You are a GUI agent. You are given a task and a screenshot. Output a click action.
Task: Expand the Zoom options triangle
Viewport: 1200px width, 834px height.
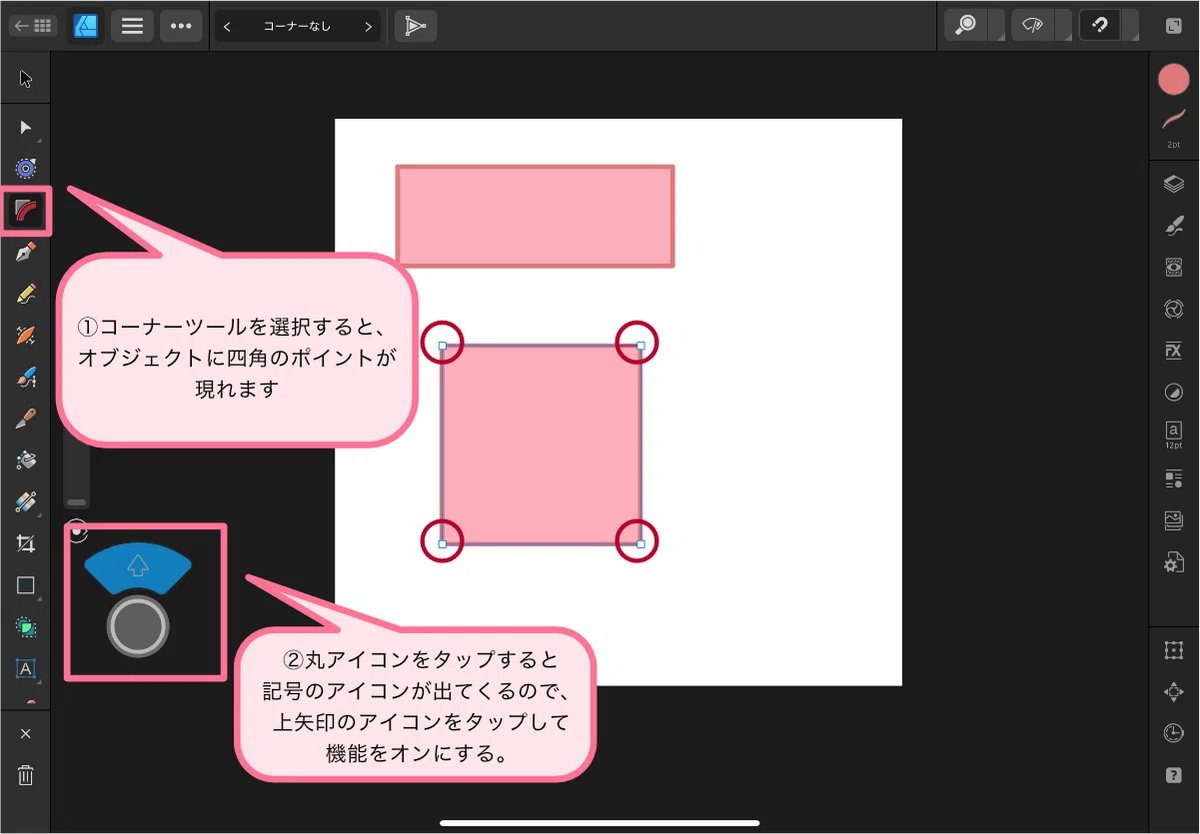(997, 27)
